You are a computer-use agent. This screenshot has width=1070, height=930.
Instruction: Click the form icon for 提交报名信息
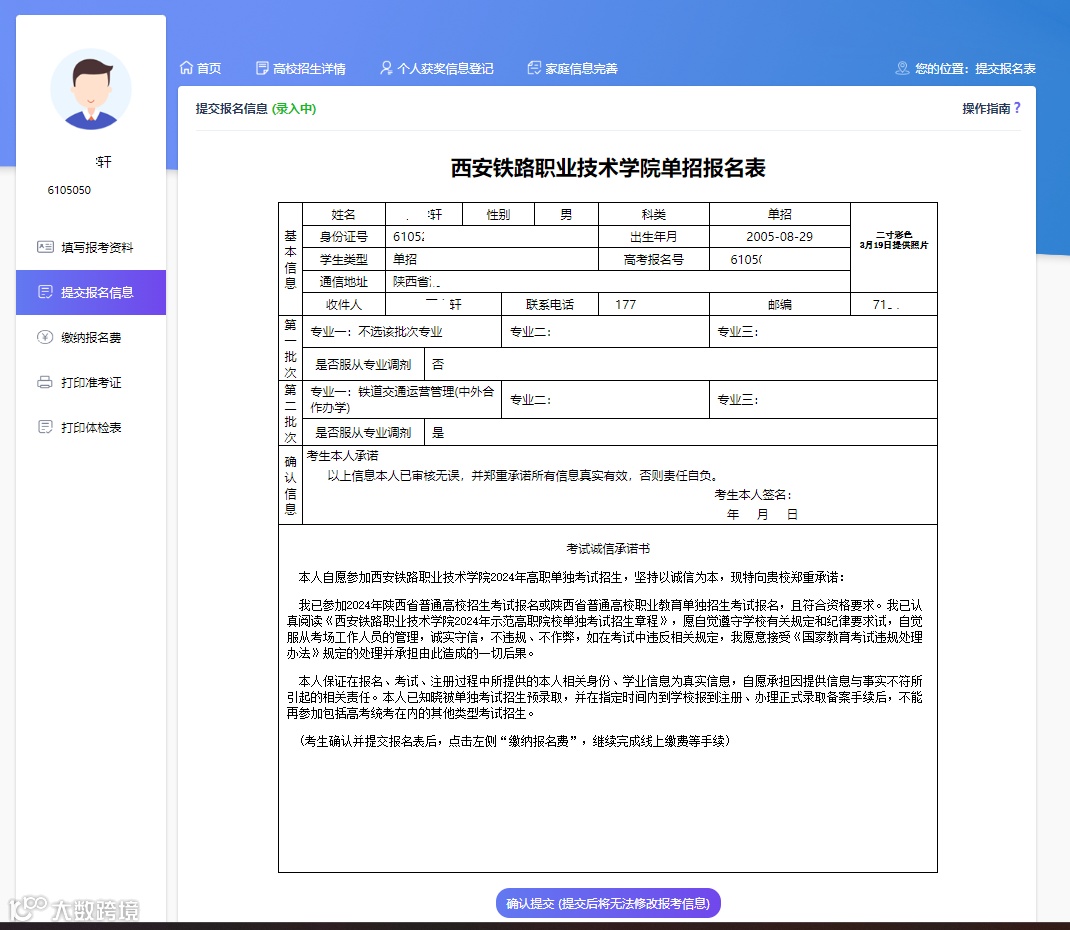[x=45, y=292]
